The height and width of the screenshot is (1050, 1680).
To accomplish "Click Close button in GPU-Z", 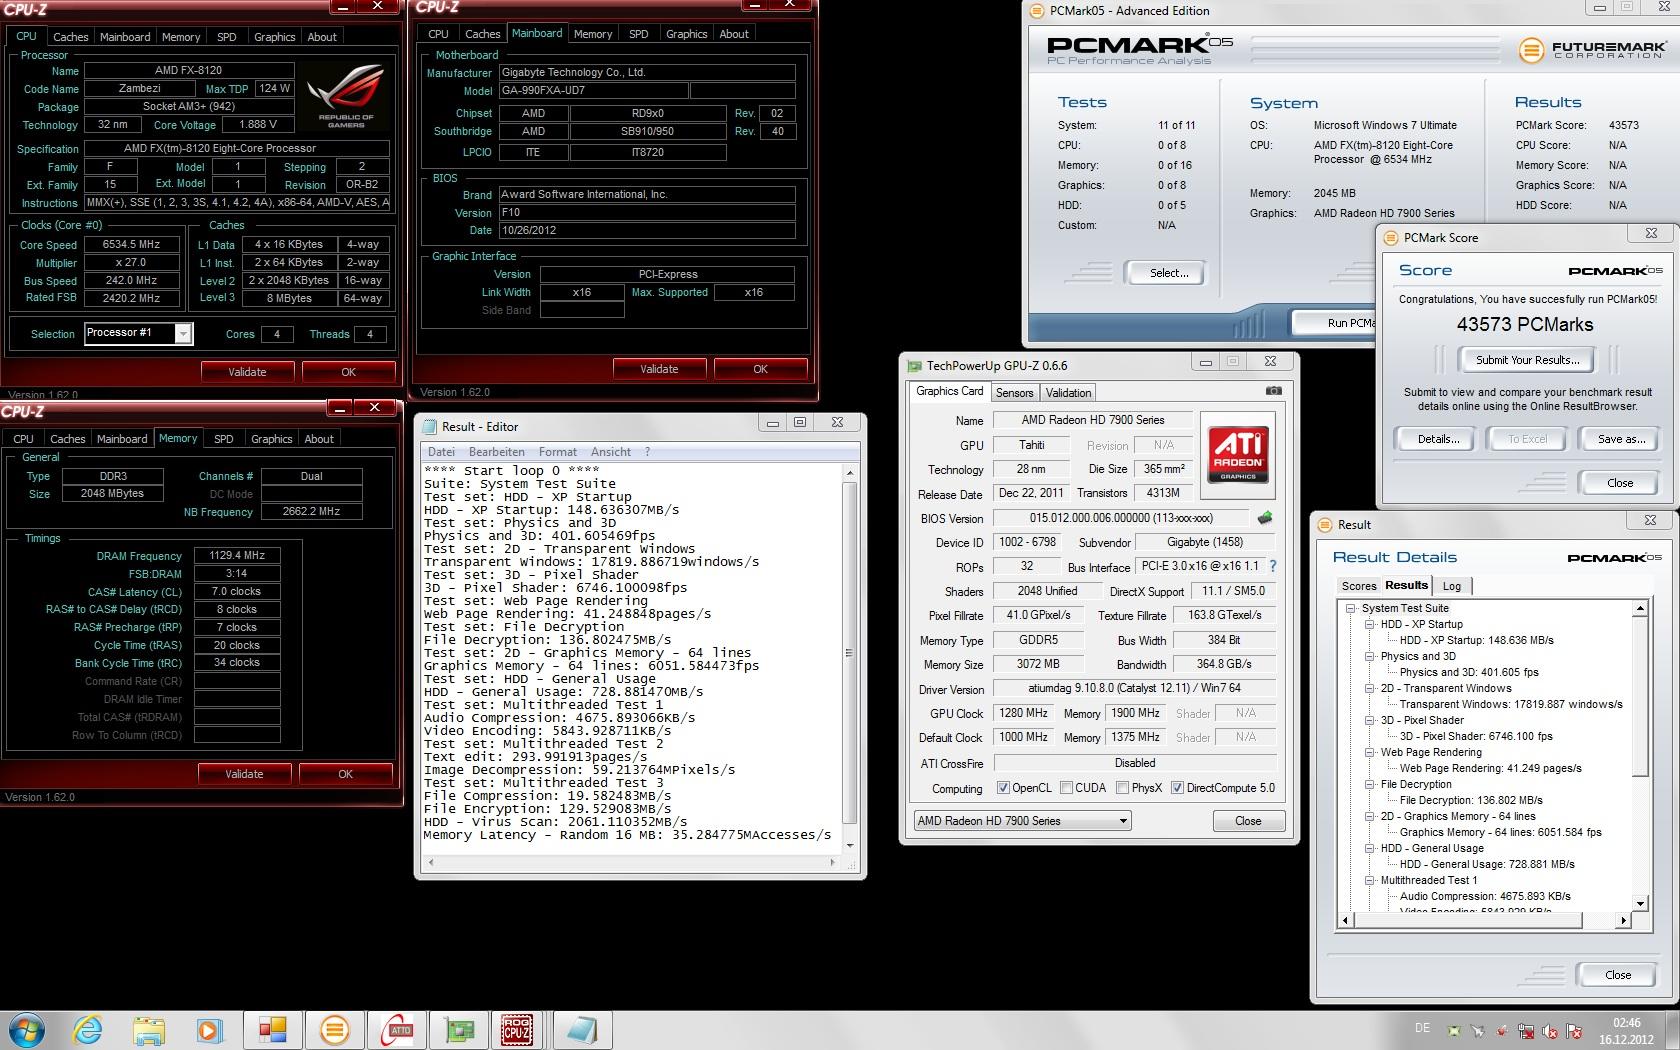I will tap(1247, 821).
